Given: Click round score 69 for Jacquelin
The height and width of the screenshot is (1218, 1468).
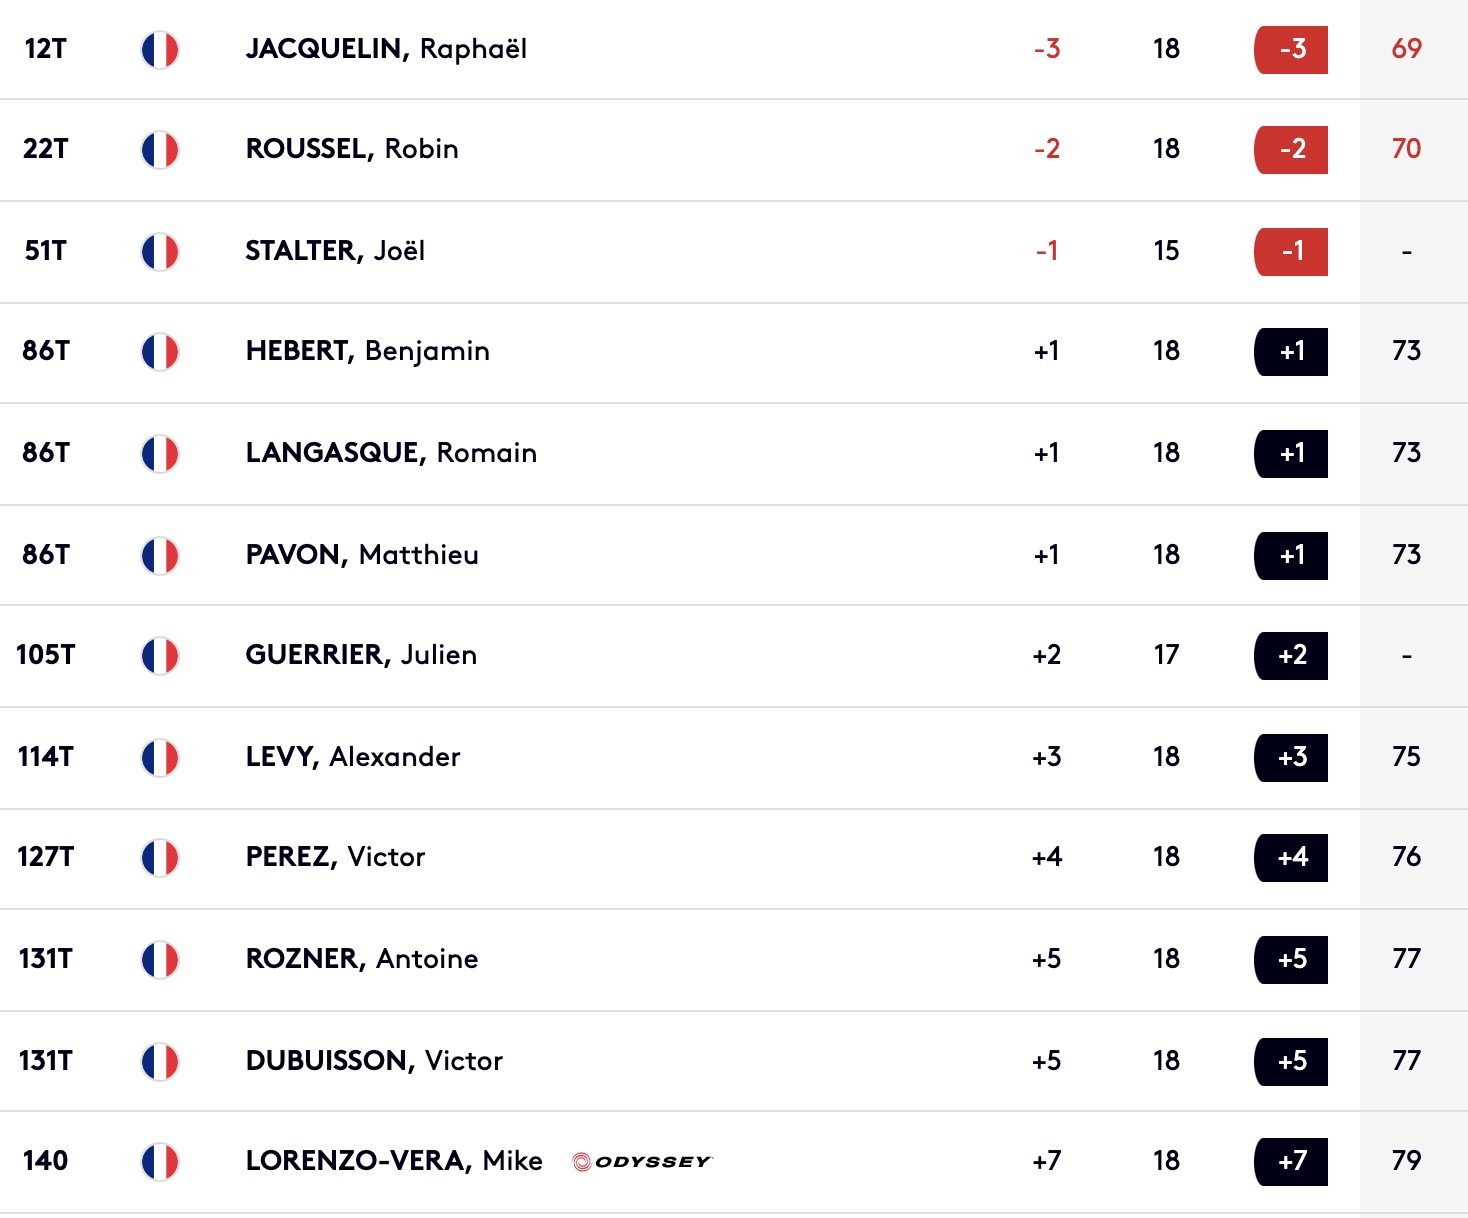Looking at the screenshot, I should coord(1406,49).
